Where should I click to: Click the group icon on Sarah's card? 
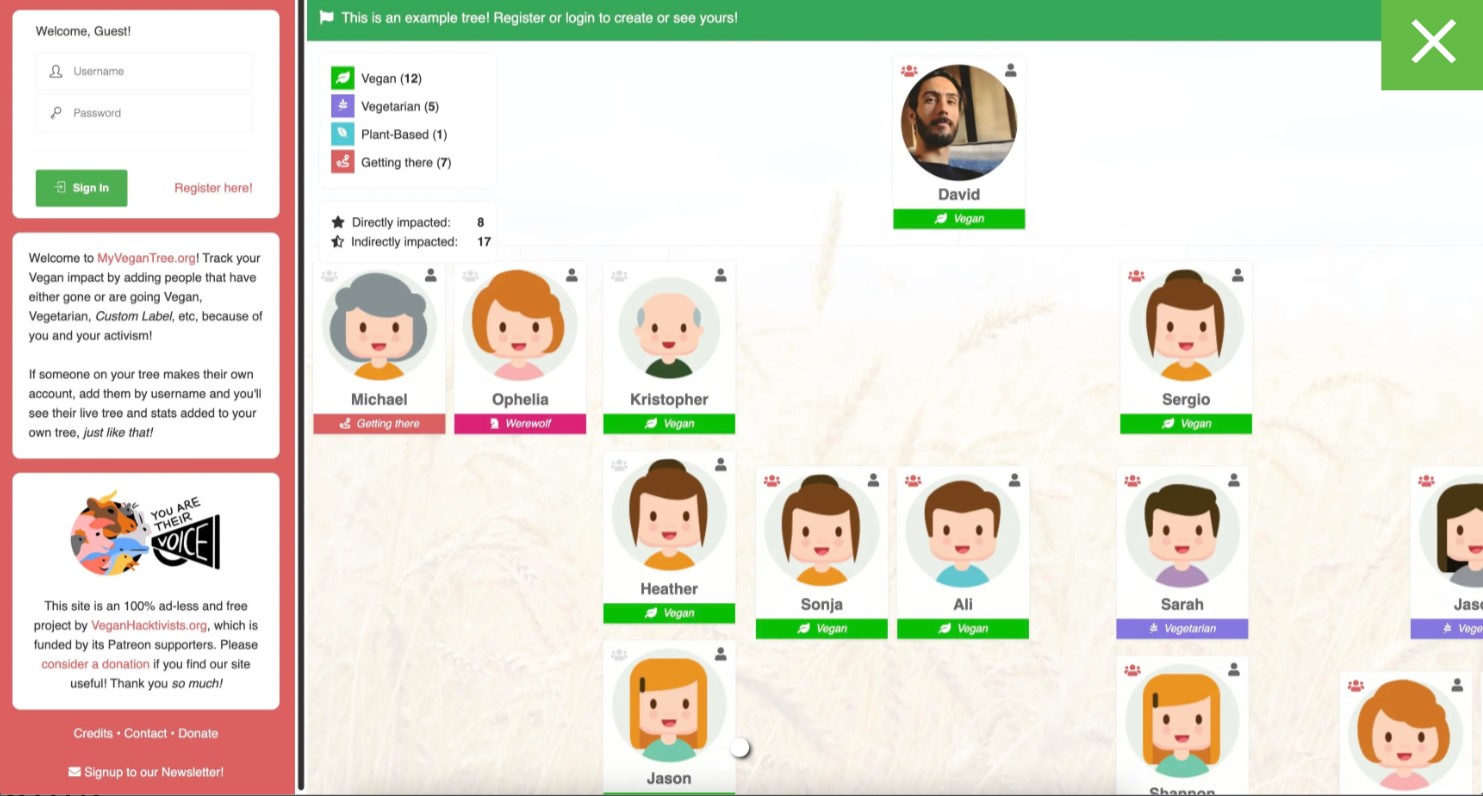[x=1132, y=481]
